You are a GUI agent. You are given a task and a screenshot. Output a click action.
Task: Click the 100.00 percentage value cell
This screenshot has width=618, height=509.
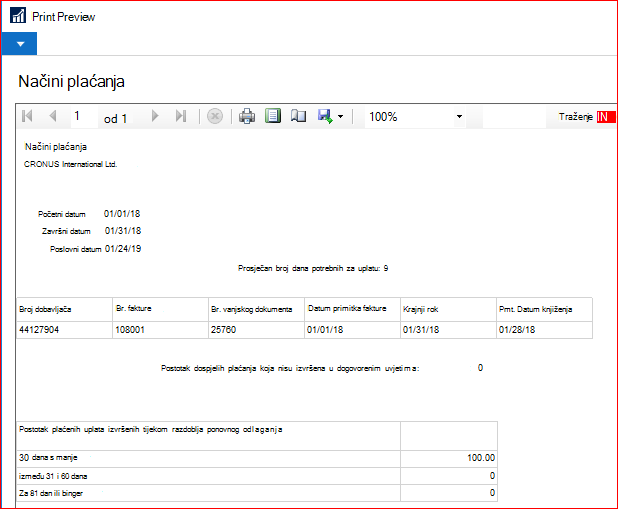point(449,458)
